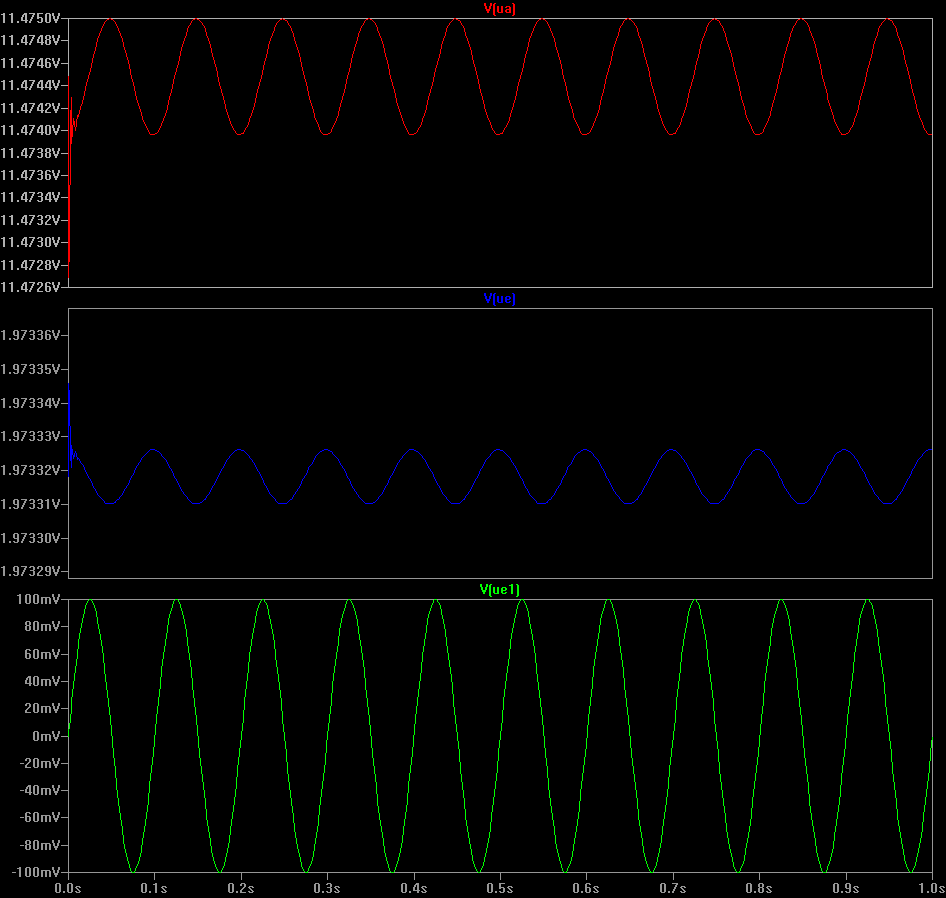Click the 1.97329V axis label

[30, 571]
